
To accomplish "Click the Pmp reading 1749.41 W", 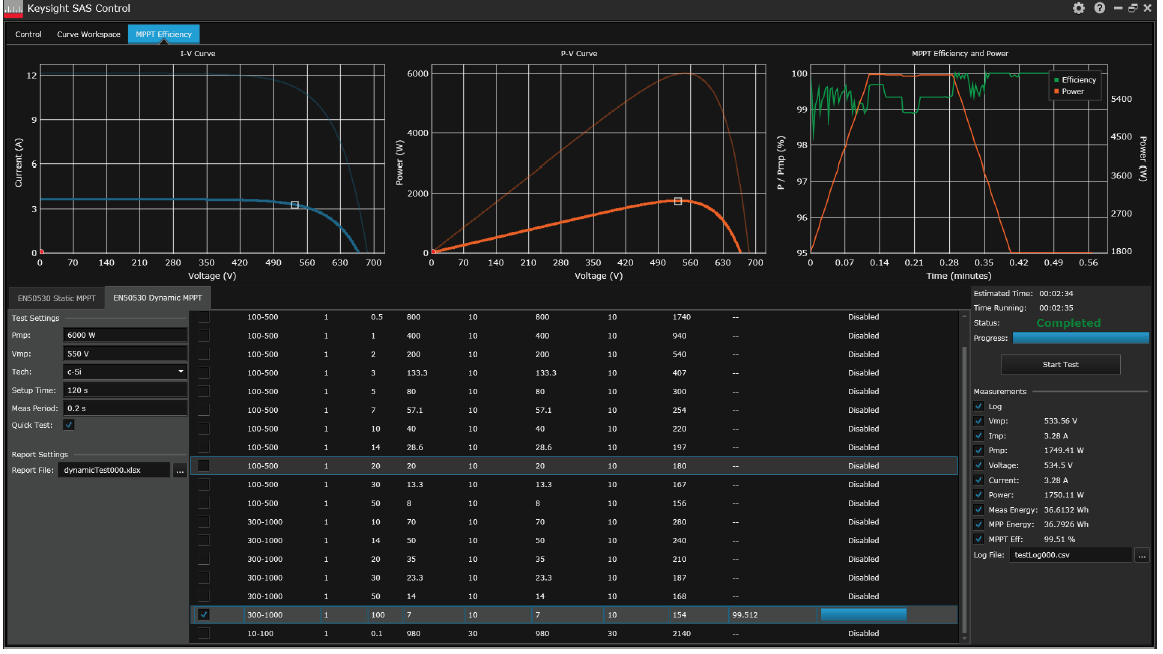I will (1064, 452).
